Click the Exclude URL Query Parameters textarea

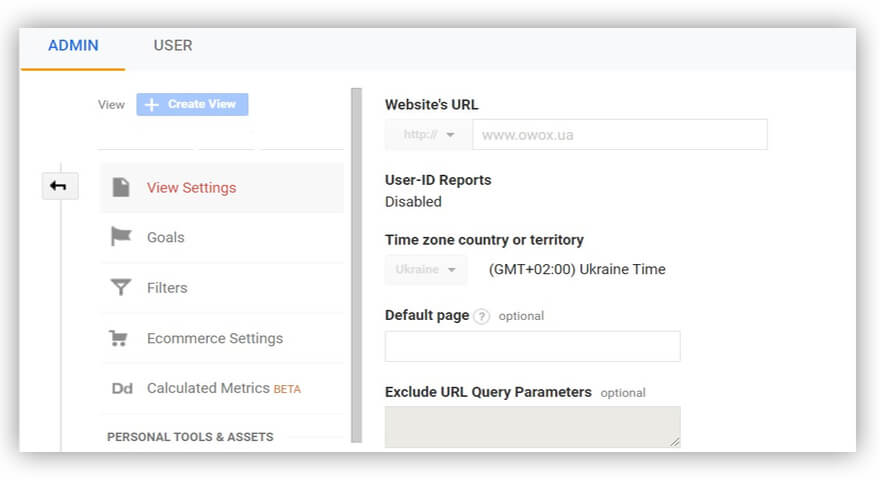532,426
